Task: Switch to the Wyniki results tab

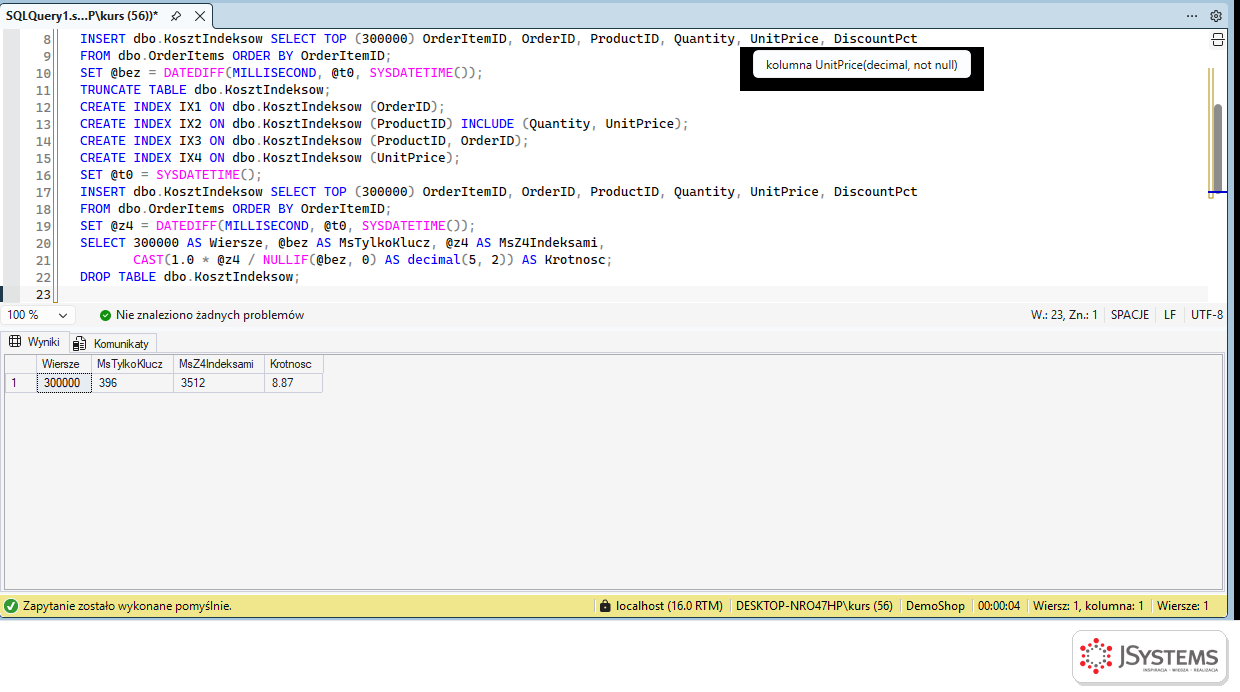Action: 35,342
